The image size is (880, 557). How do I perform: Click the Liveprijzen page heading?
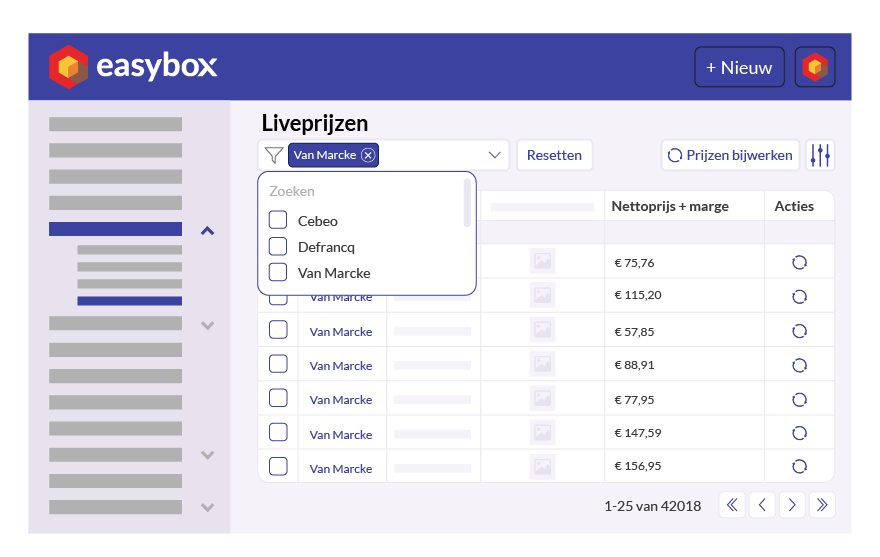[x=315, y=123]
